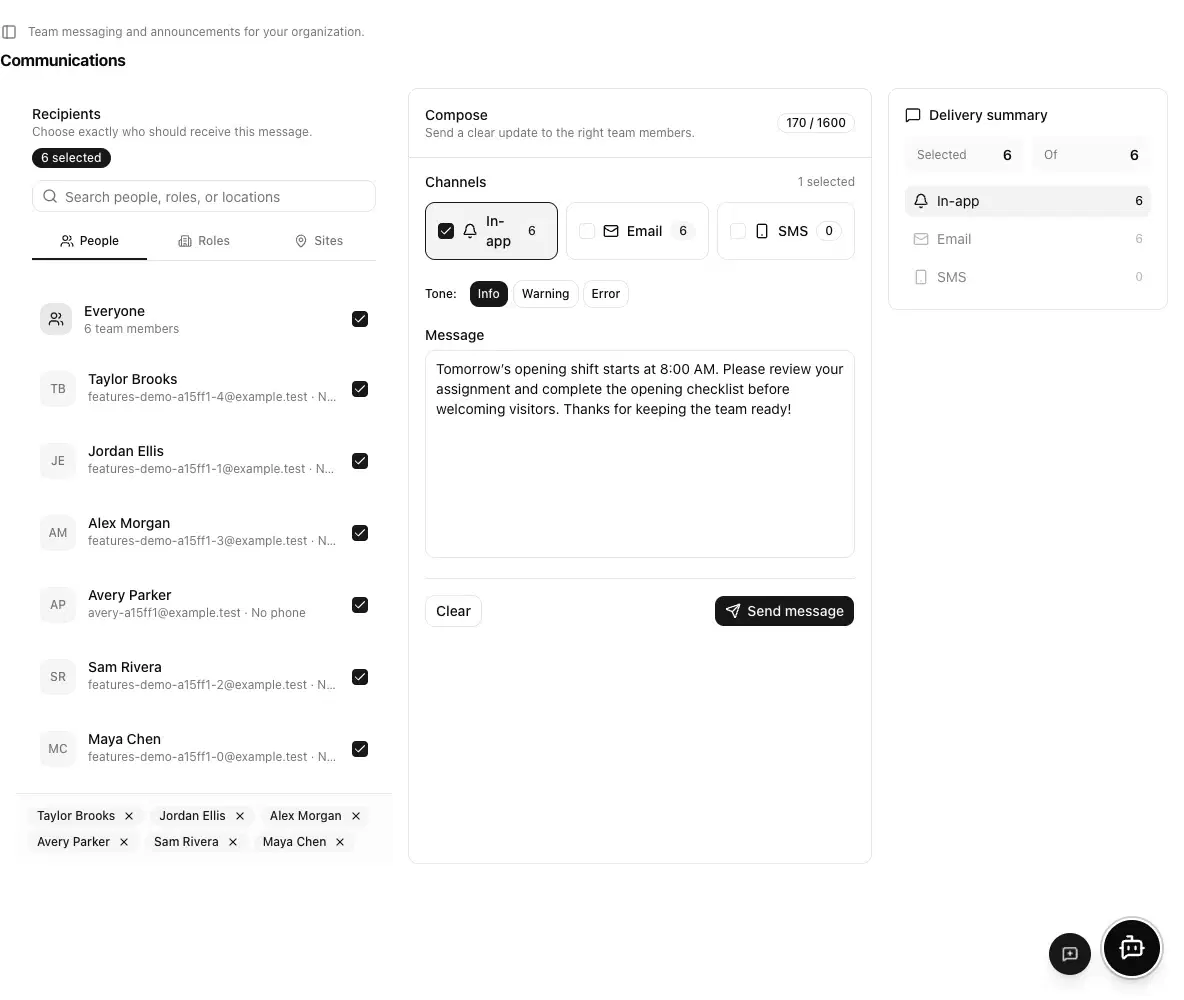Click the In-app row in Delivery summary
This screenshot has width=1184, height=1000.
pos(1027,201)
